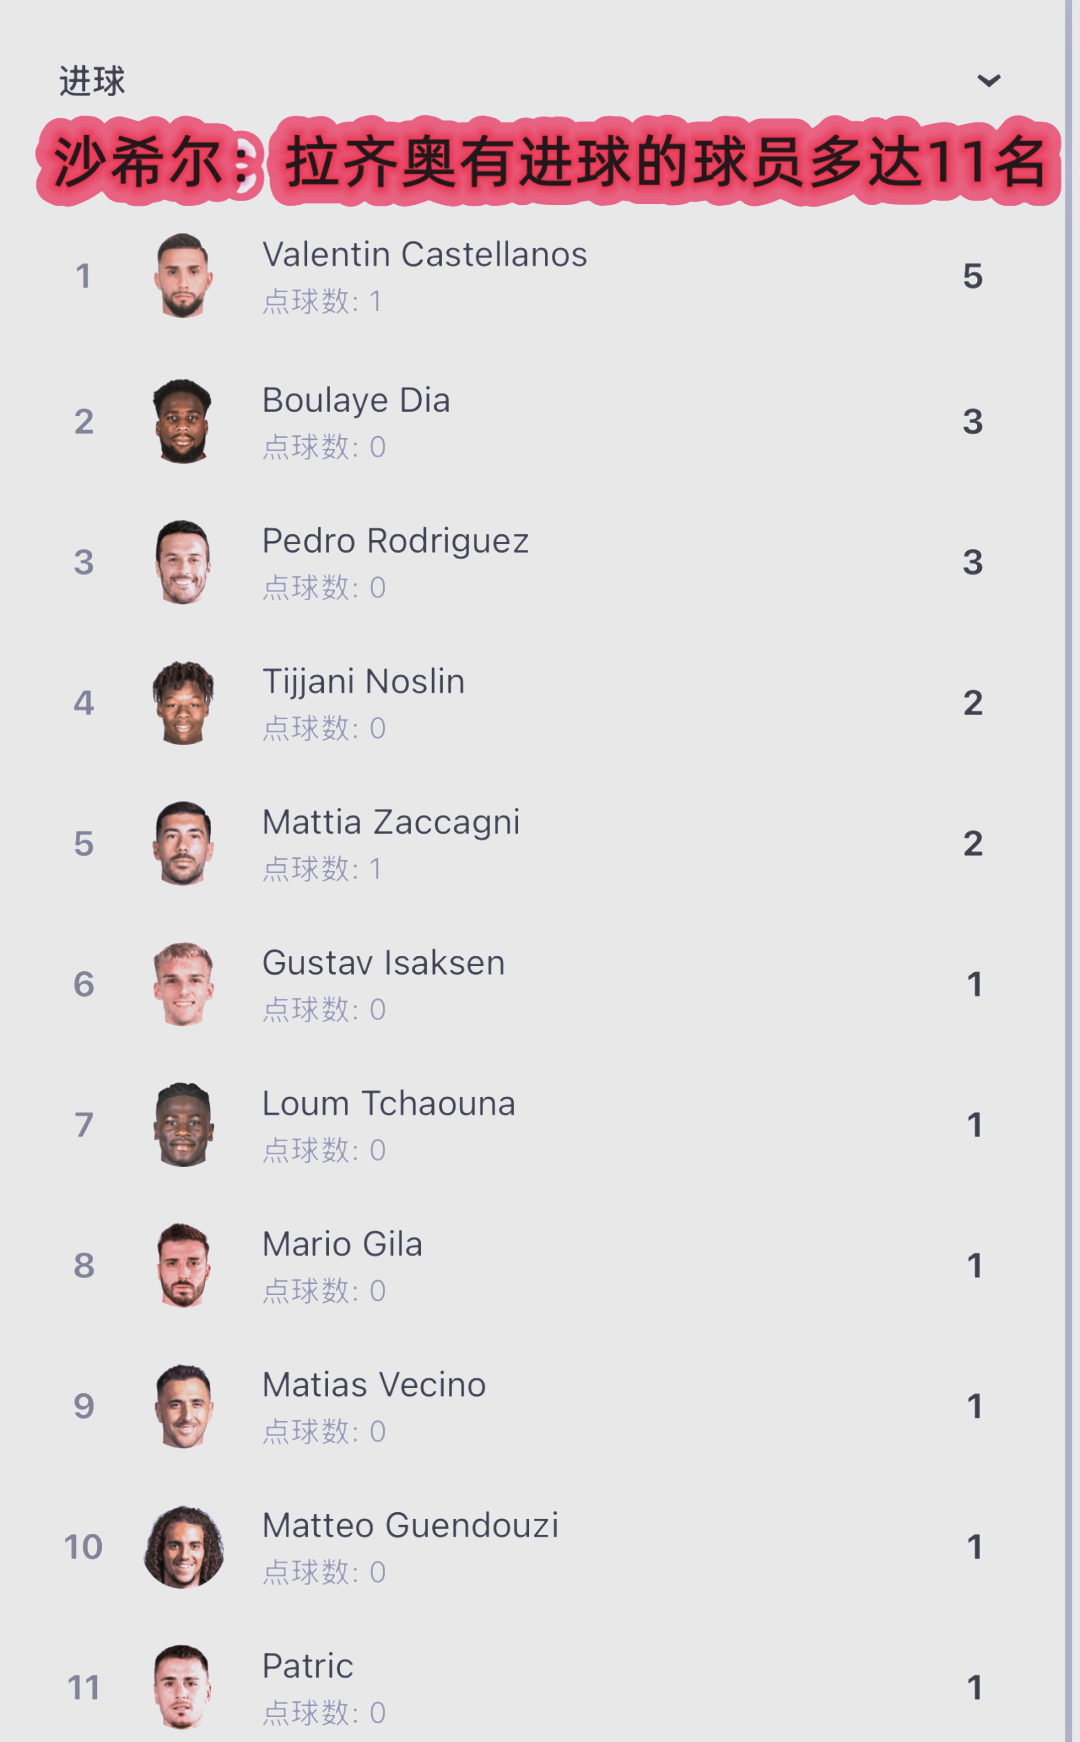Select Matteo Guendouzi round avatar

(183, 1547)
